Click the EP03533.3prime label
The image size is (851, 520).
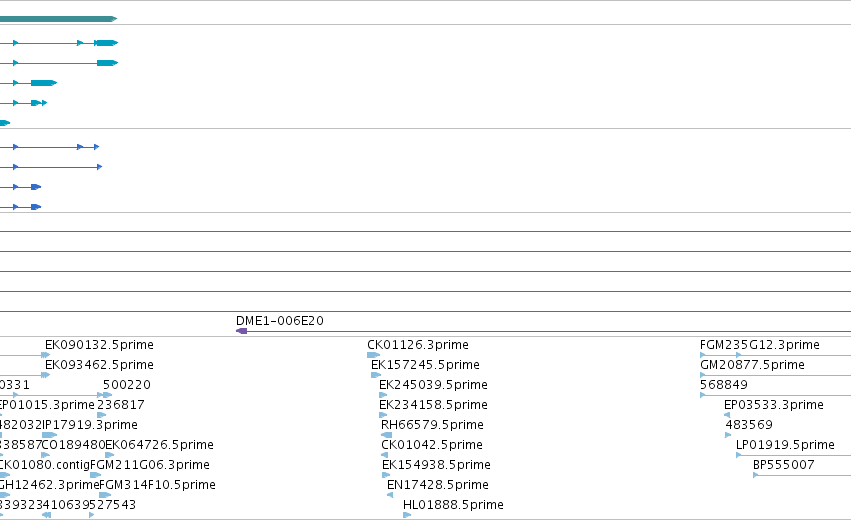tap(774, 405)
